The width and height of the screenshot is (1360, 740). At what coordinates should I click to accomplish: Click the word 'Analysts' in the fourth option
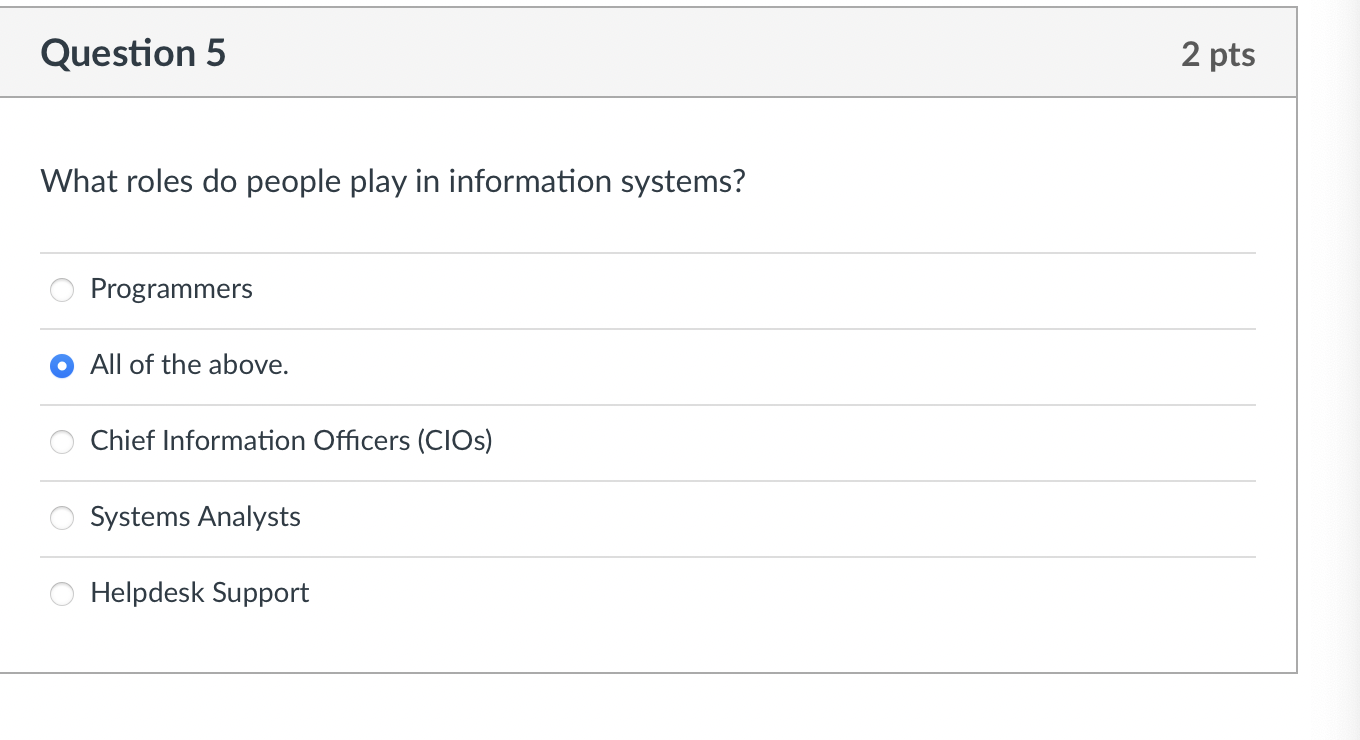pos(249,517)
